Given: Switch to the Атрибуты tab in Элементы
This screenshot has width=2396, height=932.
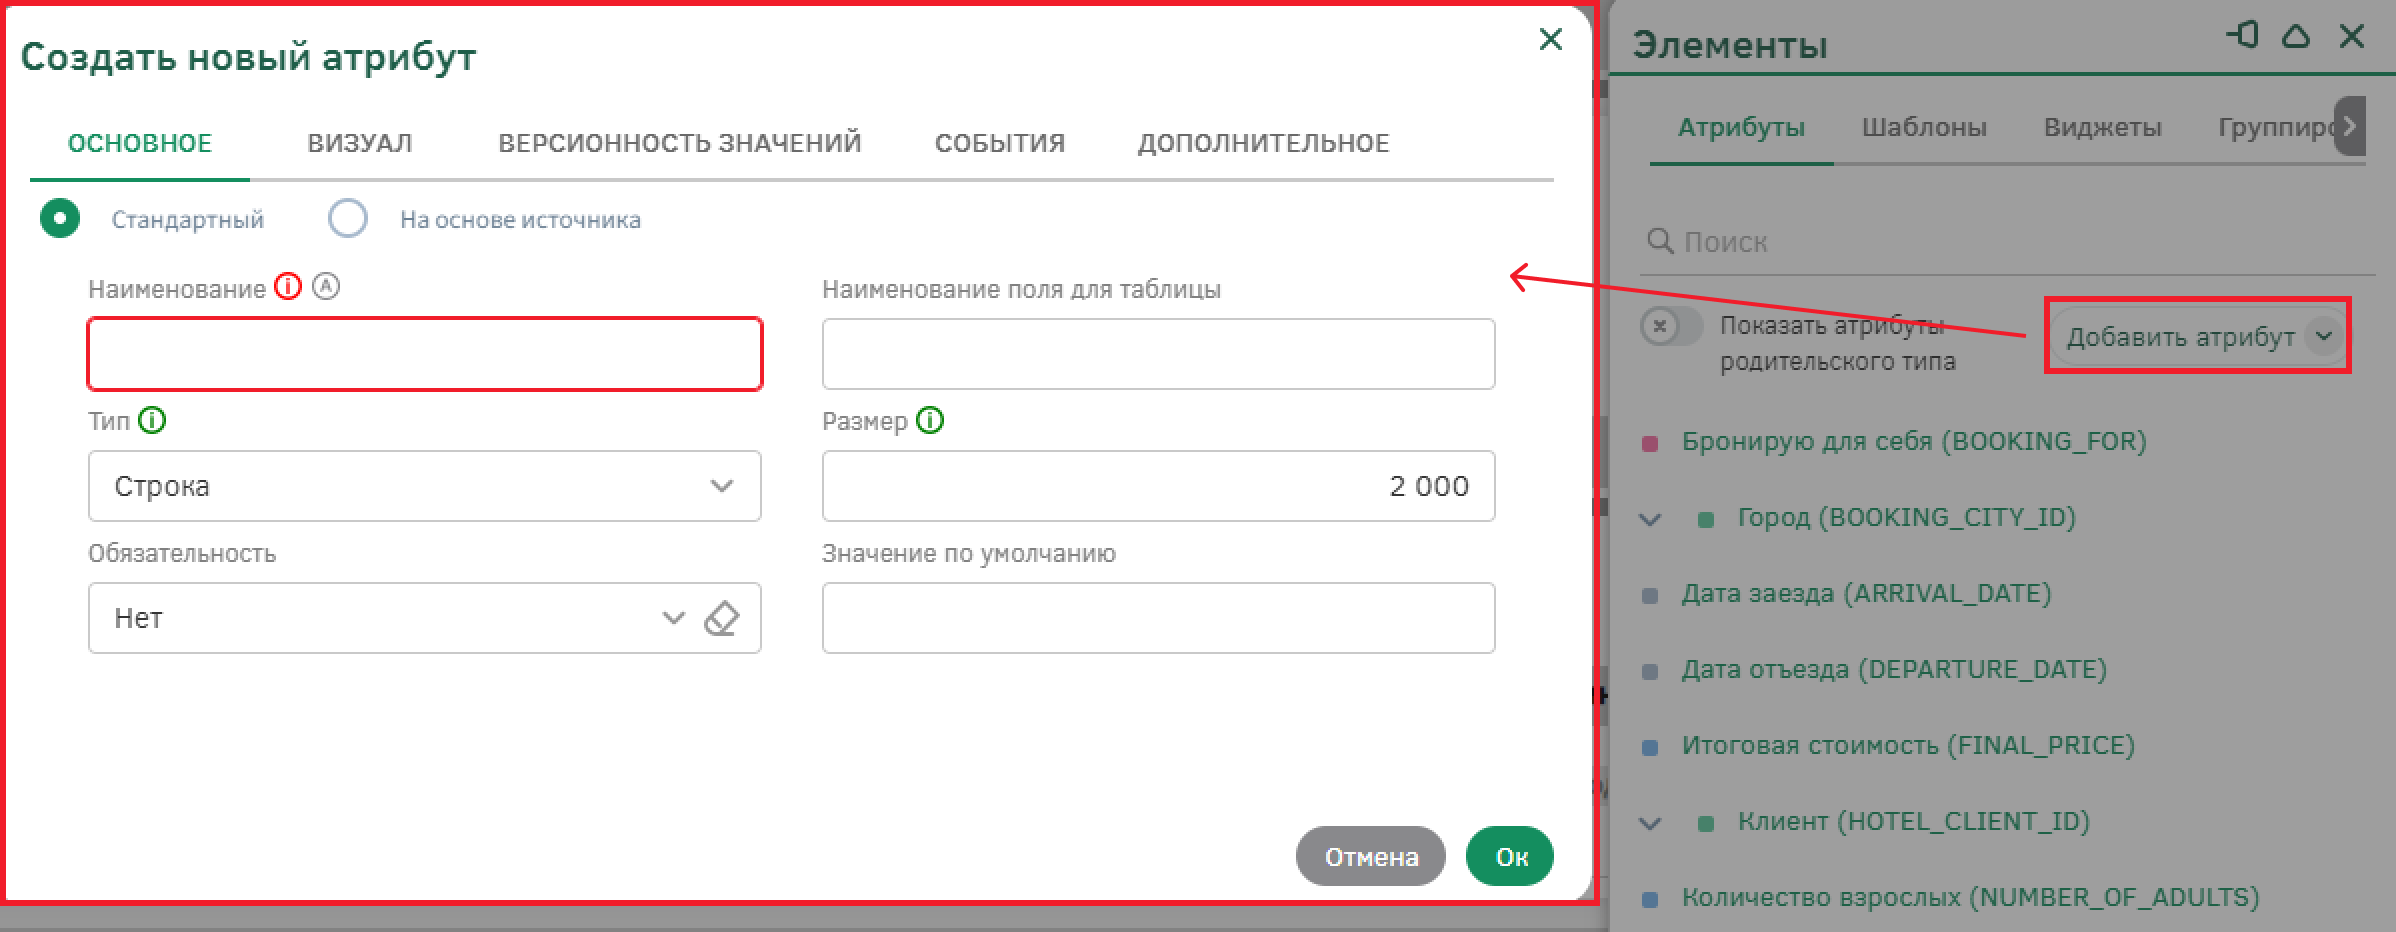Looking at the screenshot, I should click(x=1741, y=127).
